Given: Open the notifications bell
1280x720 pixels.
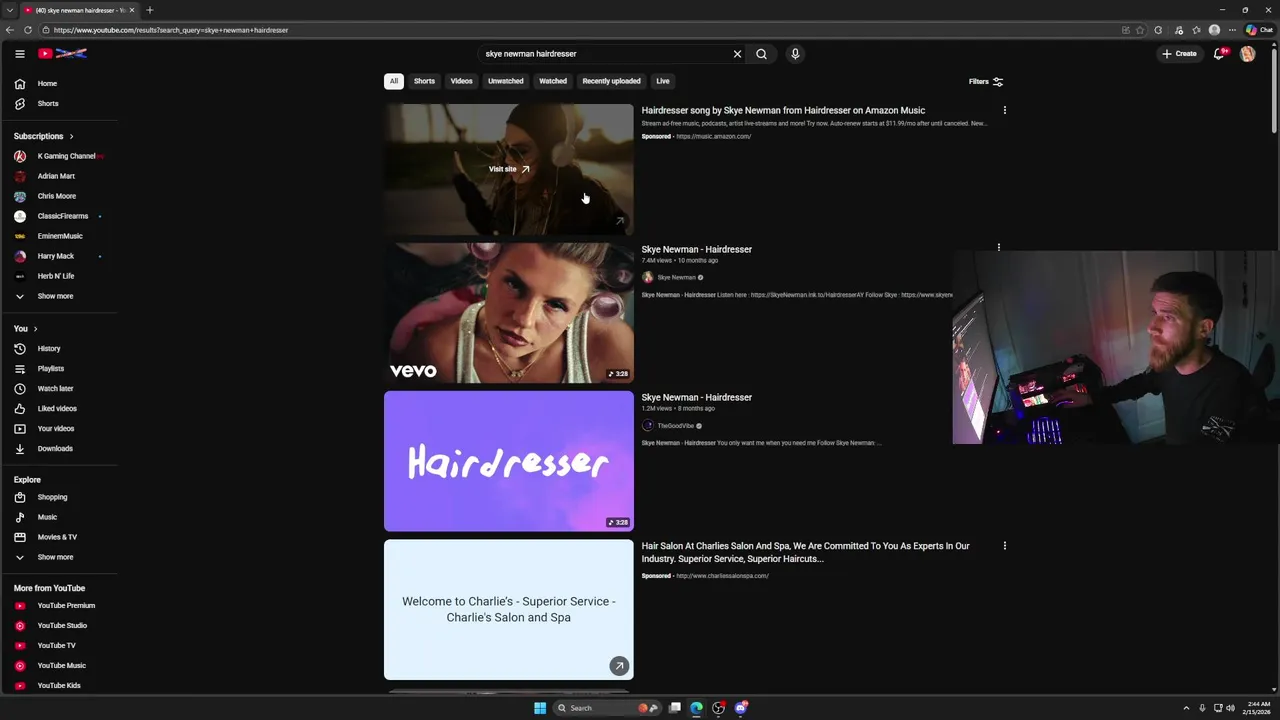Looking at the screenshot, I should 1219,54.
